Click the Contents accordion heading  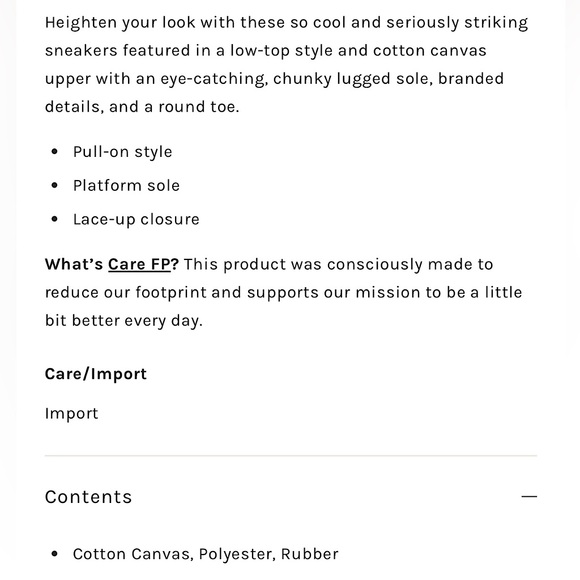click(88, 496)
